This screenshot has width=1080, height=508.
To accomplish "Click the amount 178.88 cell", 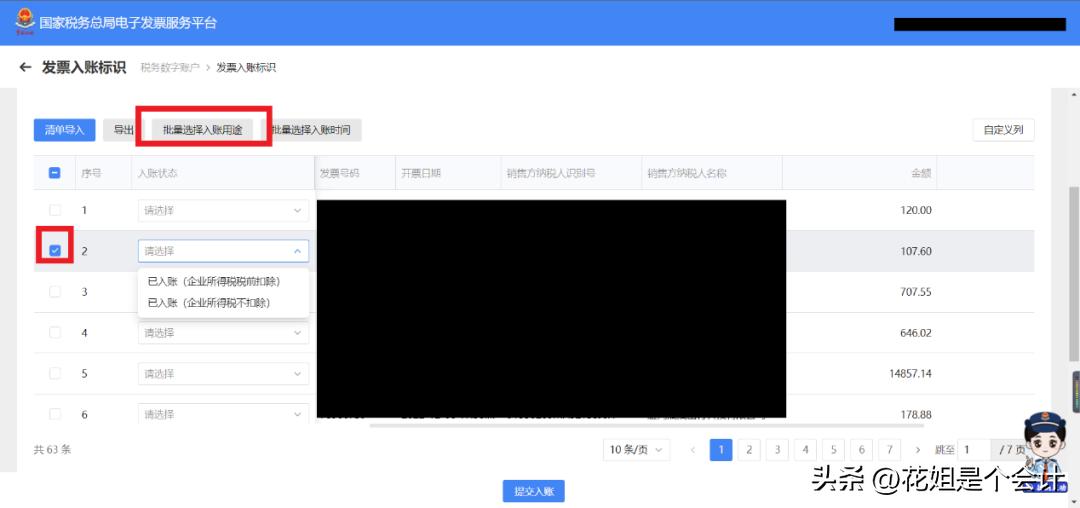I will point(915,414).
